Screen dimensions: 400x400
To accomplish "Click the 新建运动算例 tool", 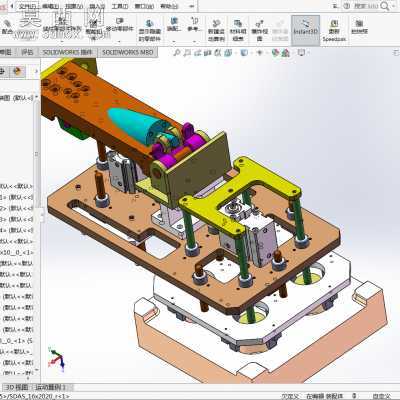I will (x=216, y=30).
